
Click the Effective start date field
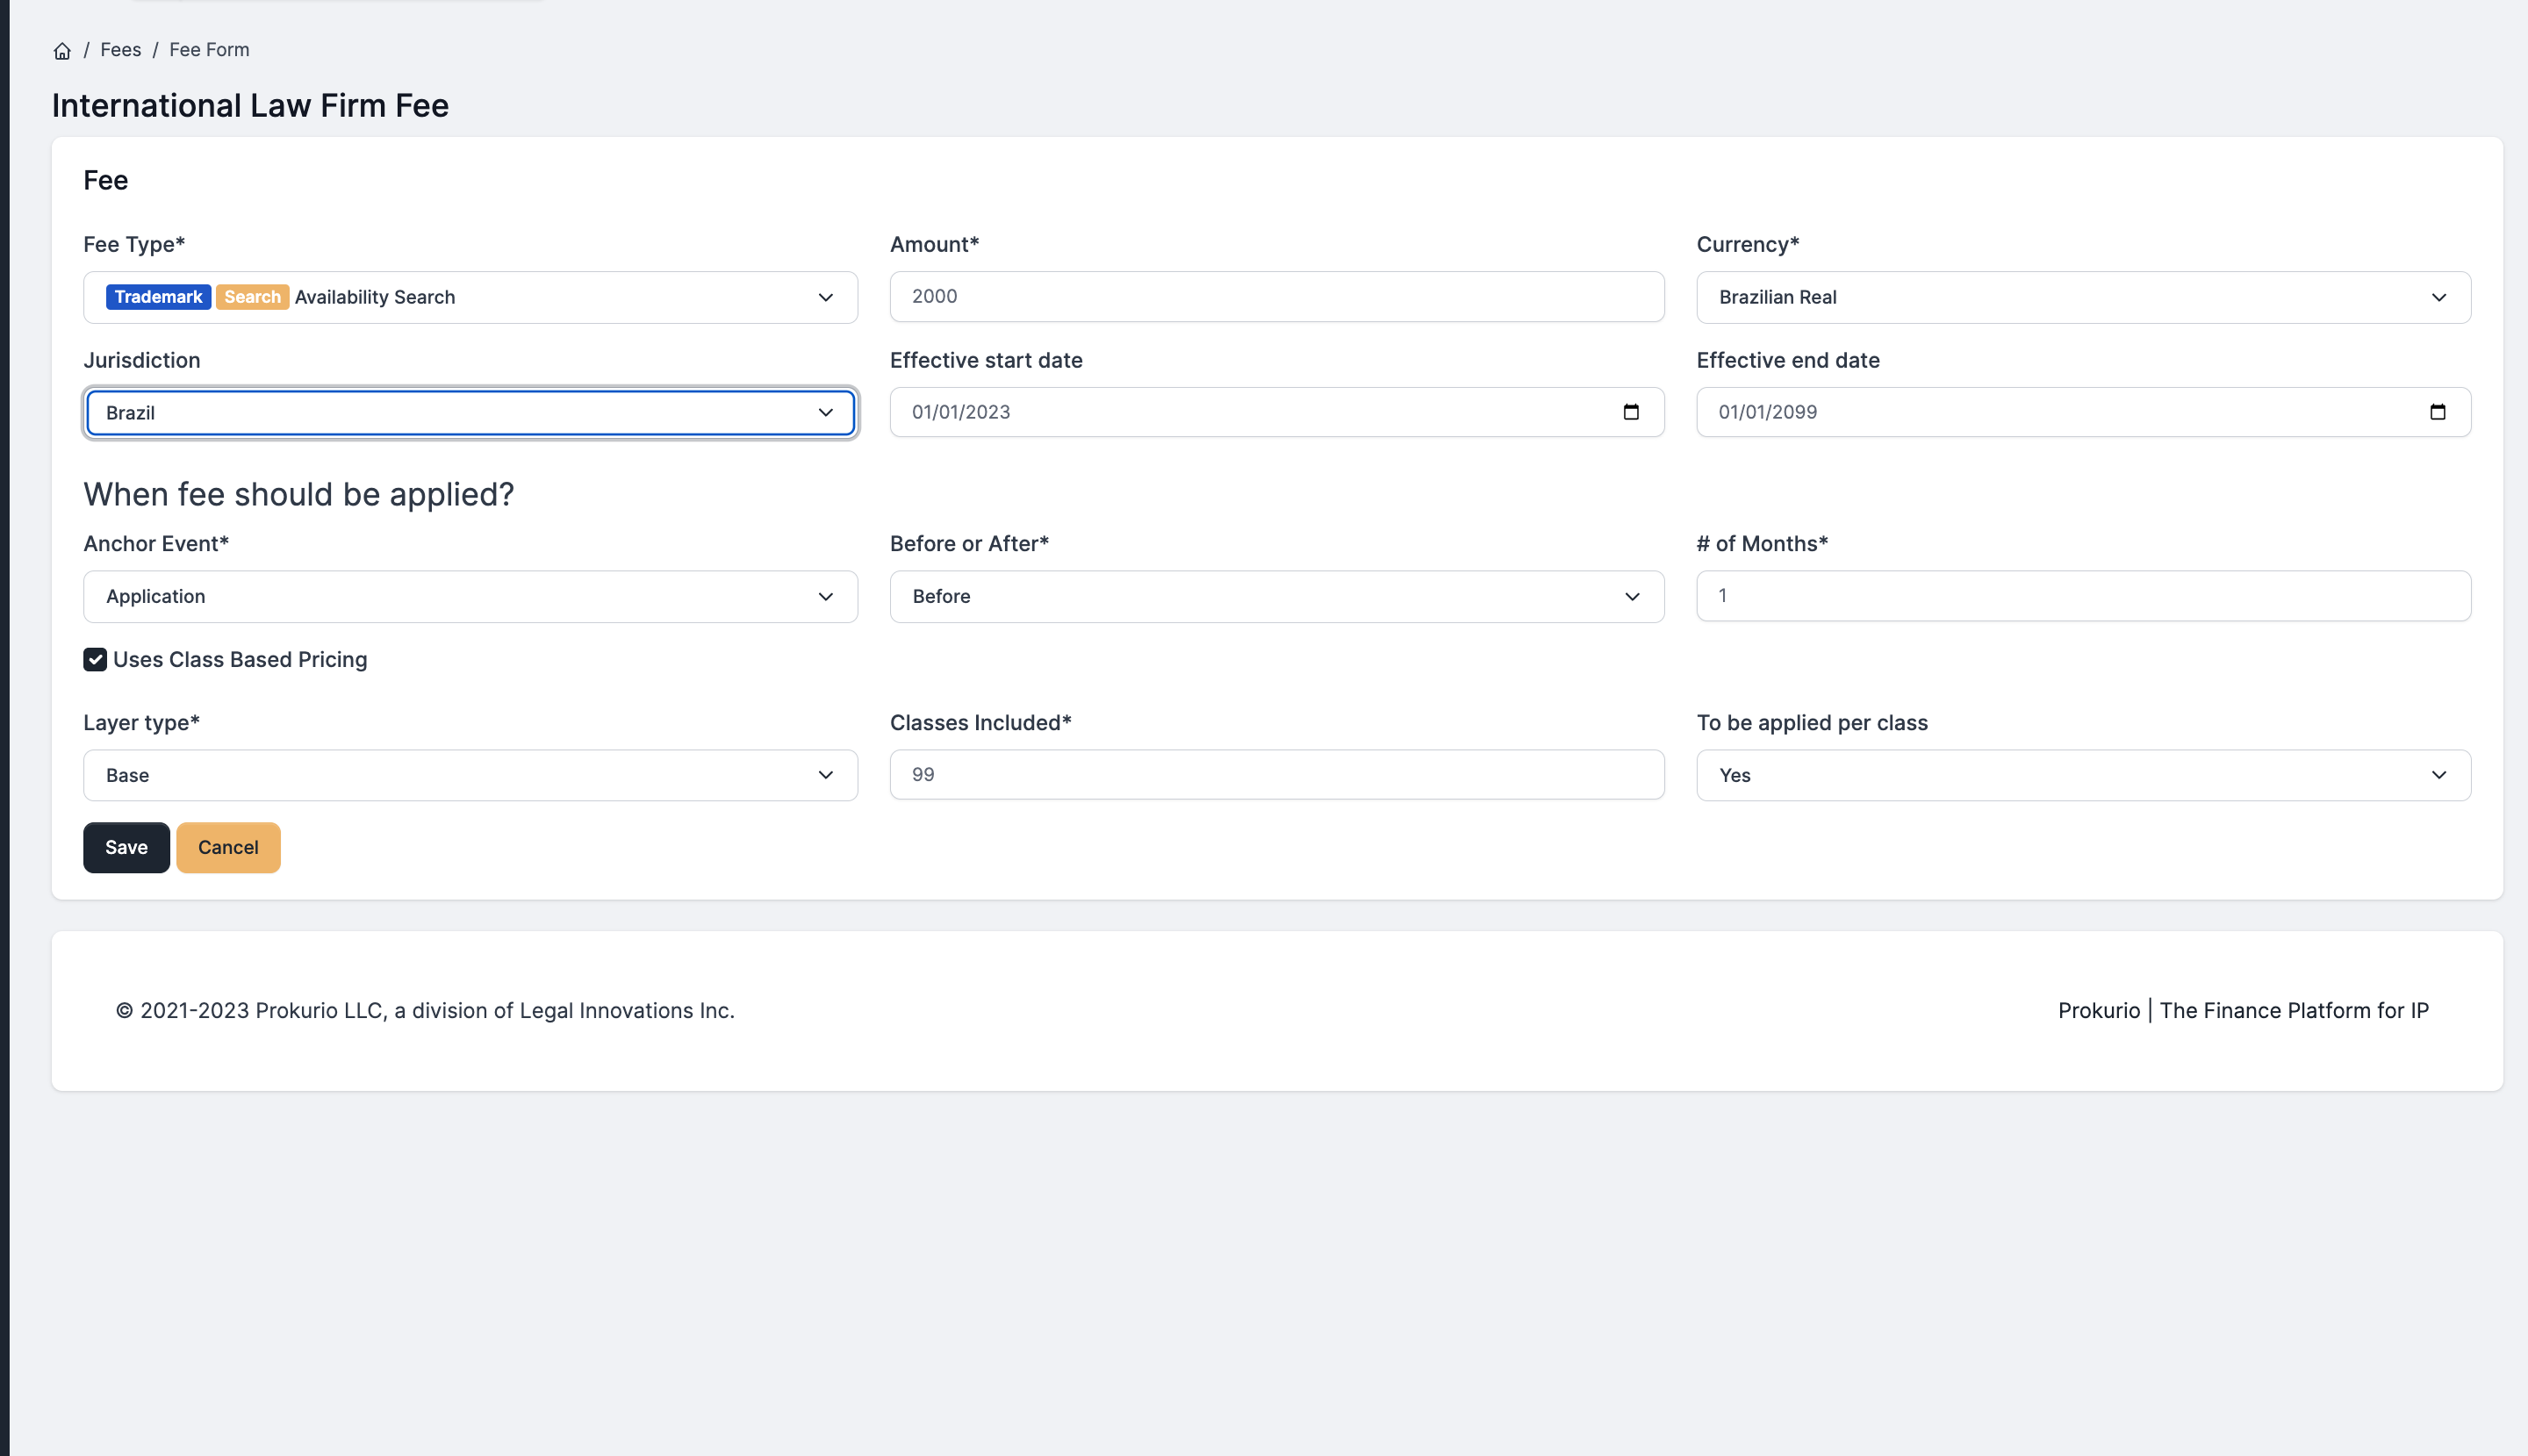click(1277, 412)
